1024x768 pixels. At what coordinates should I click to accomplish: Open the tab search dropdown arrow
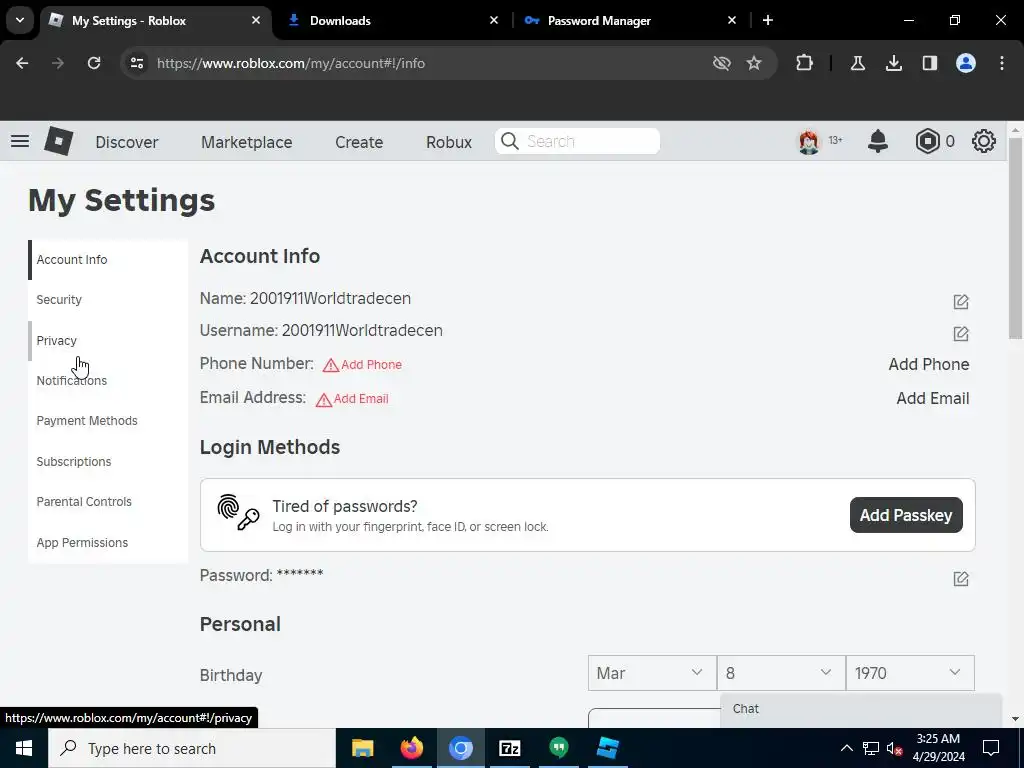coord(20,20)
